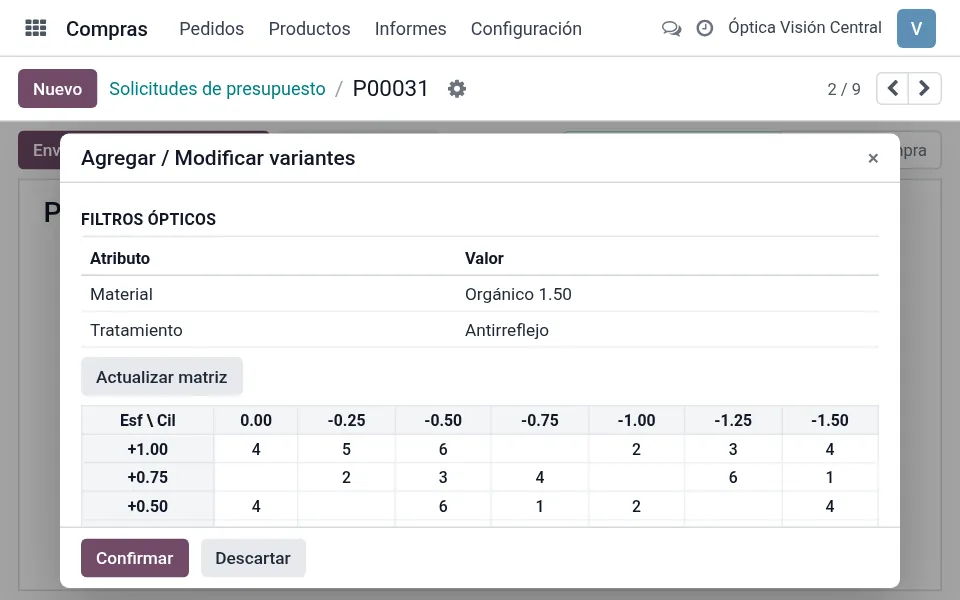This screenshot has height=600, width=960.
Task: Close the Agregar / Modificar variantes dialog
Action: coord(873,159)
